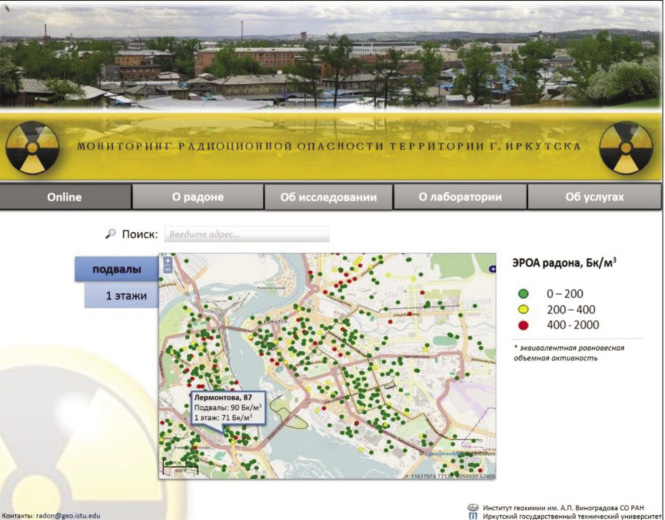Switch to Об исследовании tab
This screenshot has width=665, height=520.
328,197
